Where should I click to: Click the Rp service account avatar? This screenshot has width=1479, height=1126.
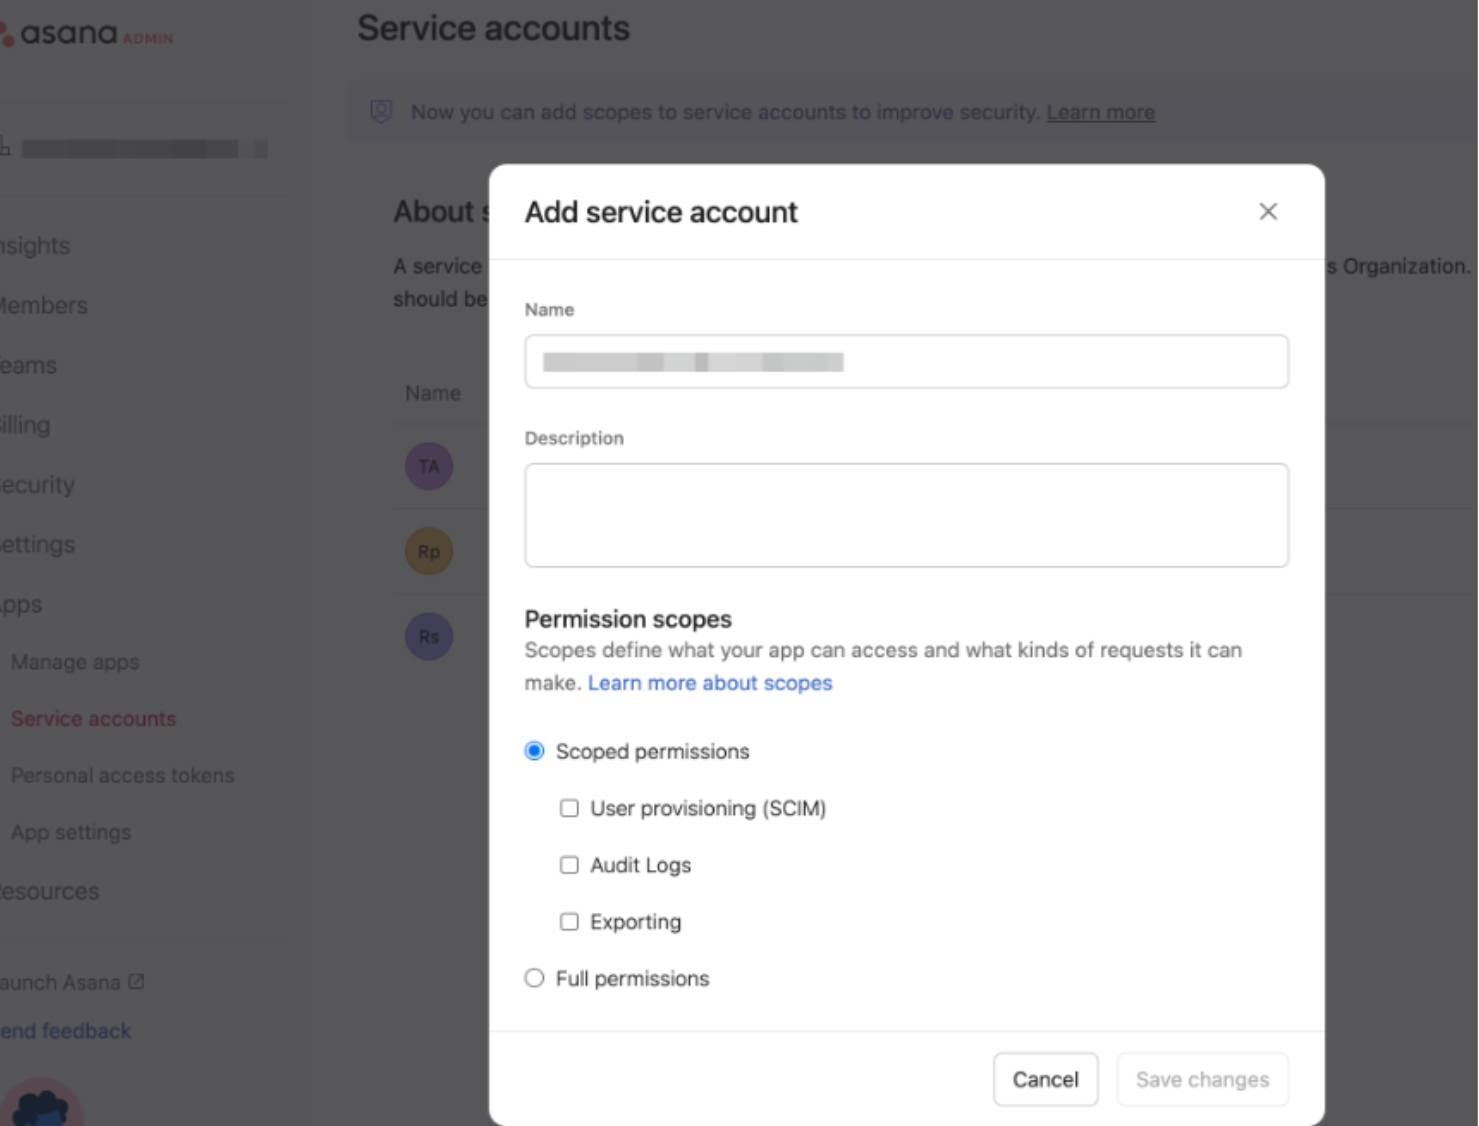click(428, 551)
